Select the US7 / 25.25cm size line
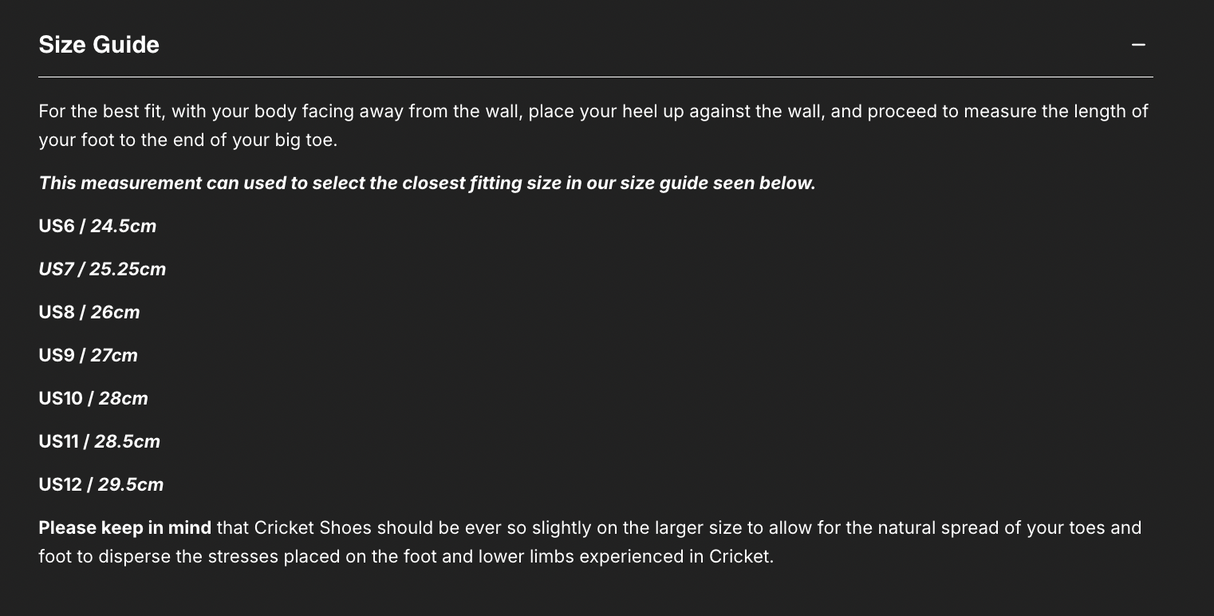This screenshot has height=616, width=1214. (x=102, y=269)
